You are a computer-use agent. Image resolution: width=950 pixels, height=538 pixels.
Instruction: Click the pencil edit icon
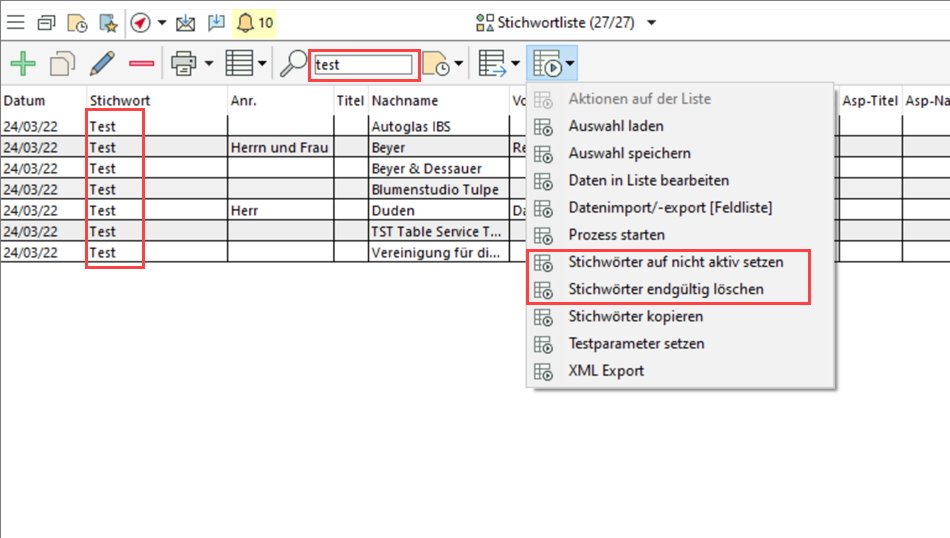102,65
